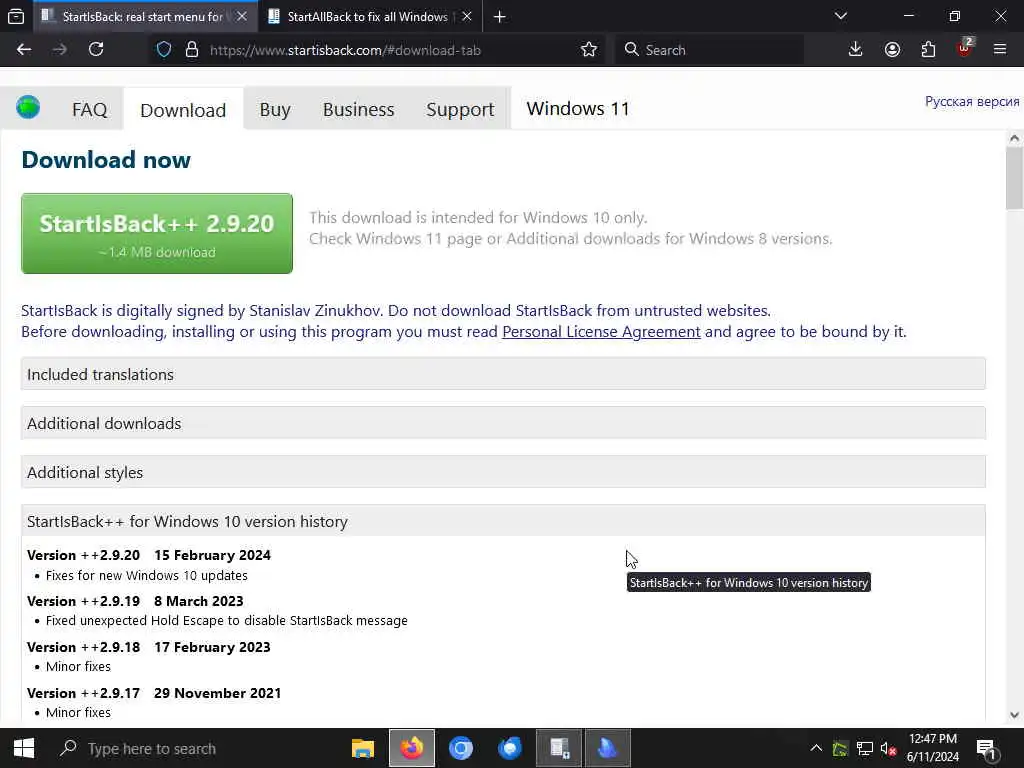Click the document app taskbar icon

tap(559, 748)
